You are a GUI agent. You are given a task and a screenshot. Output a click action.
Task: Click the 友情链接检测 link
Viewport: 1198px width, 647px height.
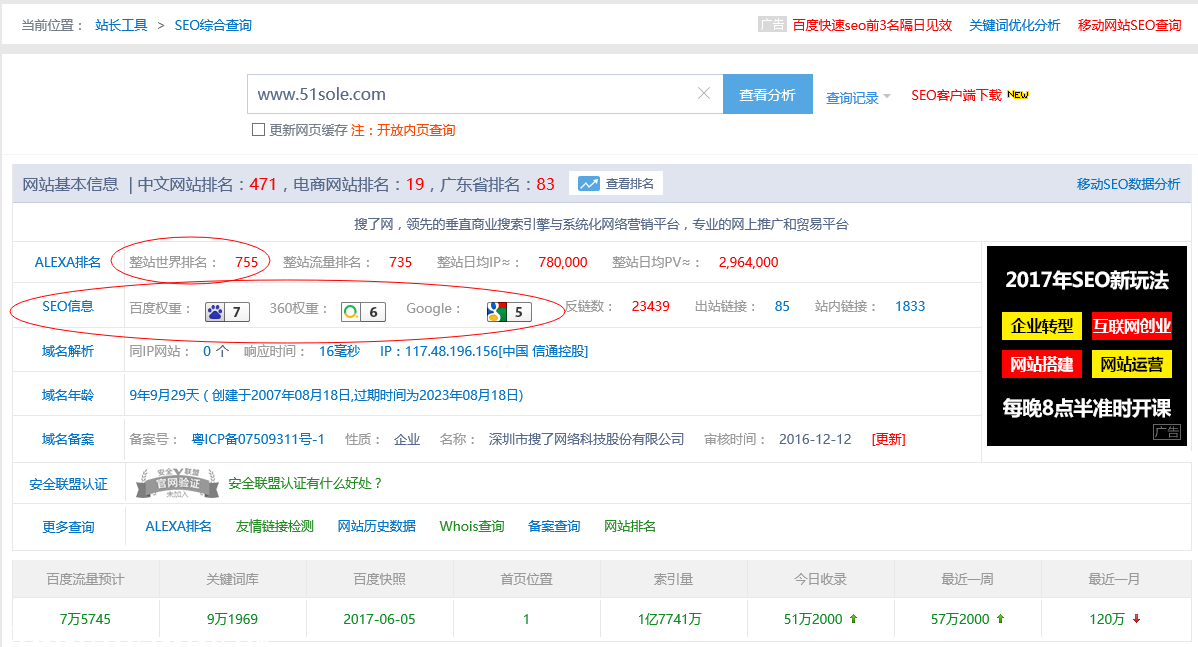[274, 526]
